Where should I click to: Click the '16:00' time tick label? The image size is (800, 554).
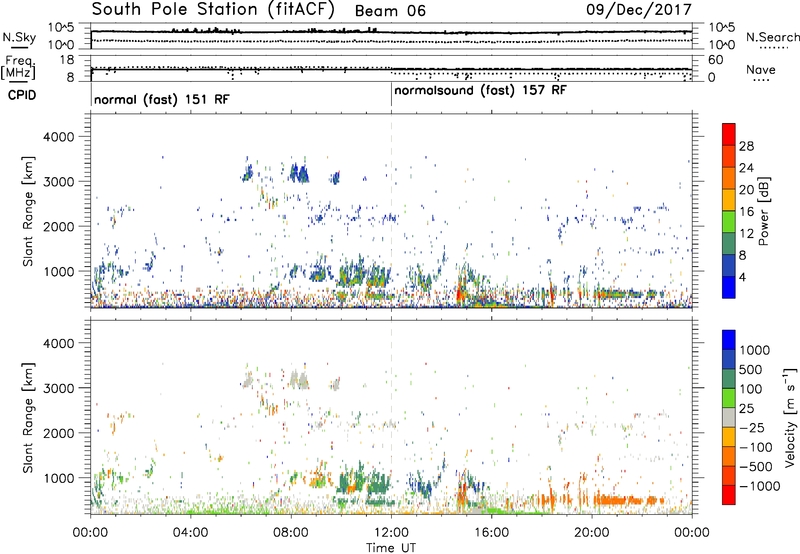point(491,533)
